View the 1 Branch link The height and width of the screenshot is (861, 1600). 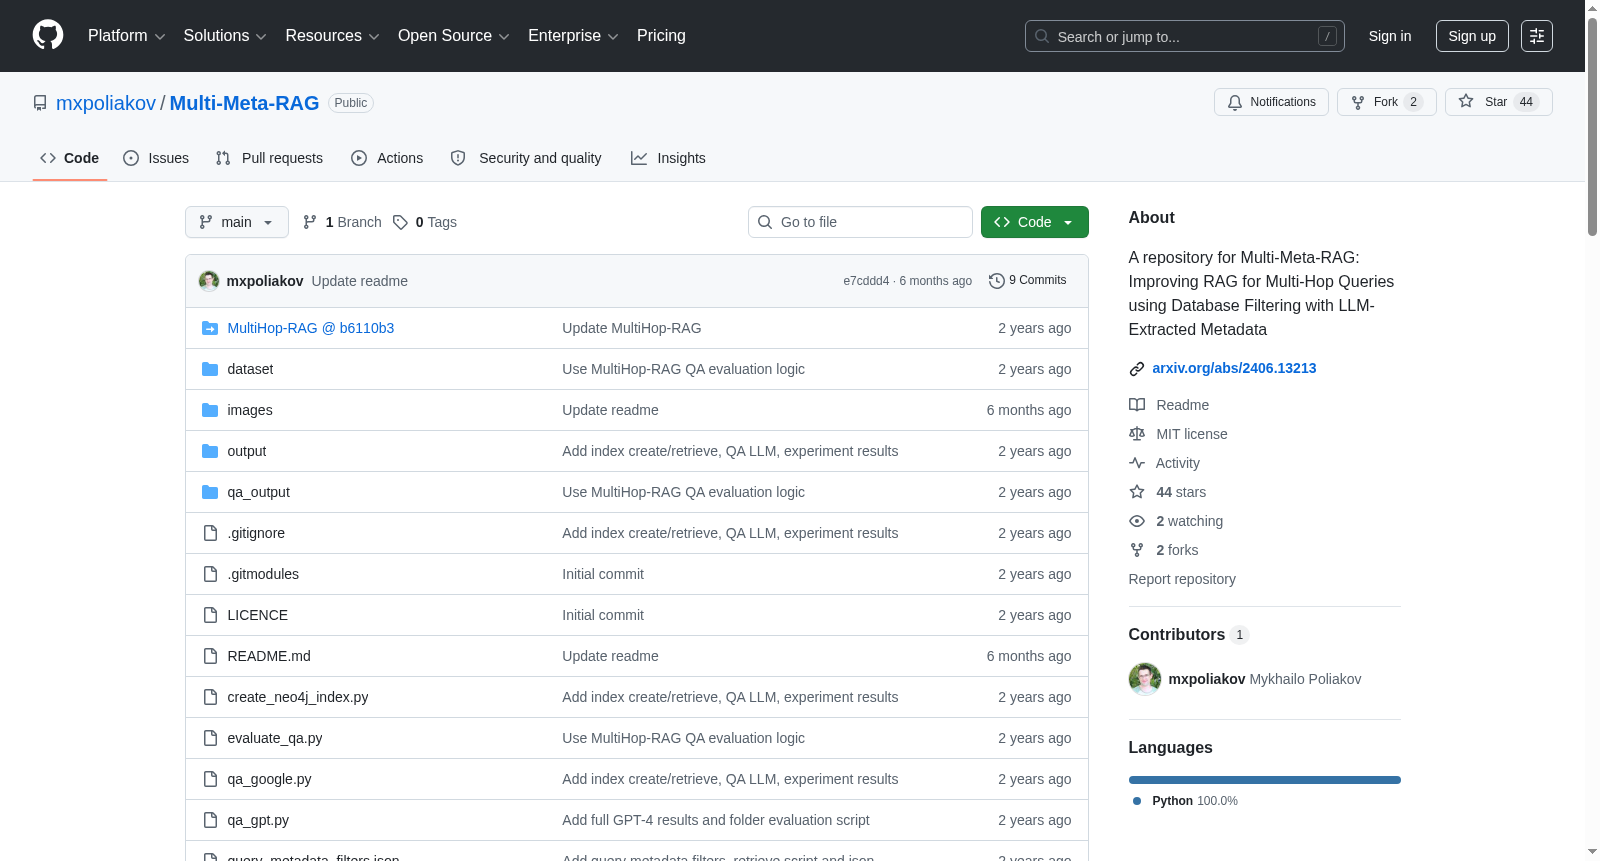tap(342, 222)
